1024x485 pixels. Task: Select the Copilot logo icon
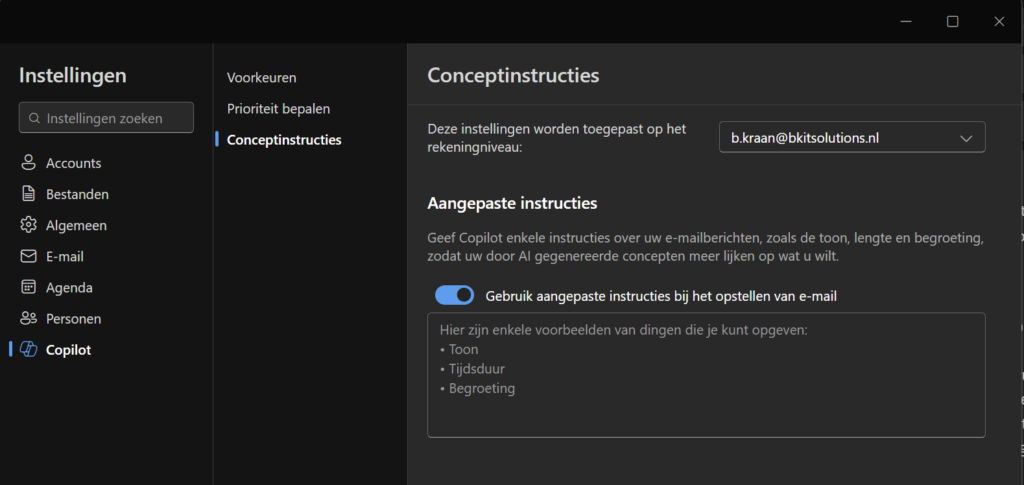coord(28,350)
